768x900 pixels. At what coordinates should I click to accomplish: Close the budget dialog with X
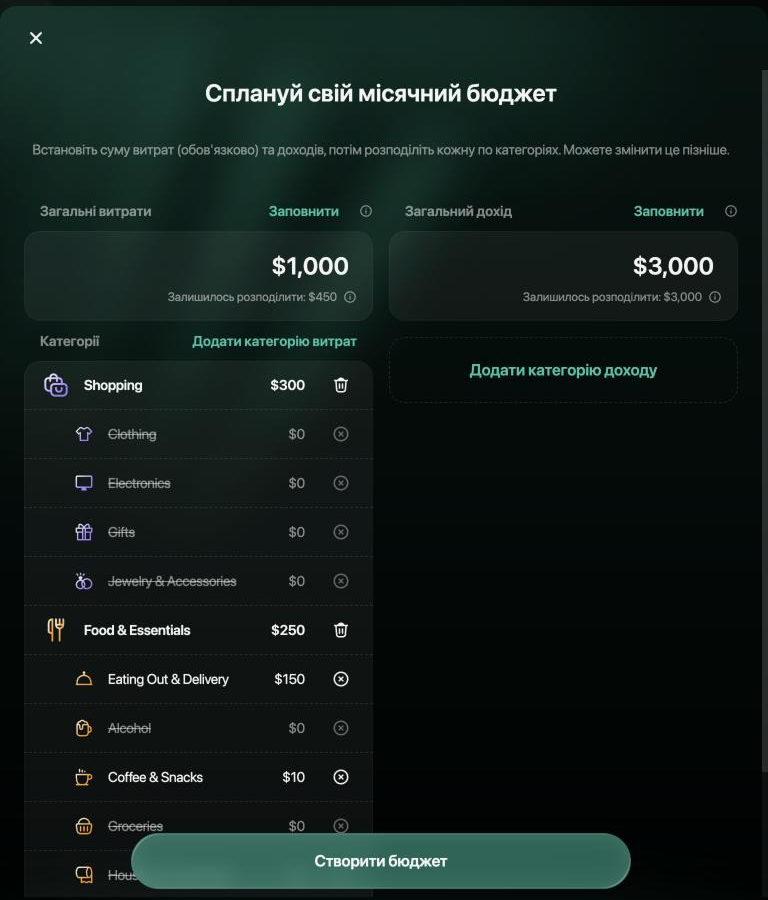click(x=36, y=38)
